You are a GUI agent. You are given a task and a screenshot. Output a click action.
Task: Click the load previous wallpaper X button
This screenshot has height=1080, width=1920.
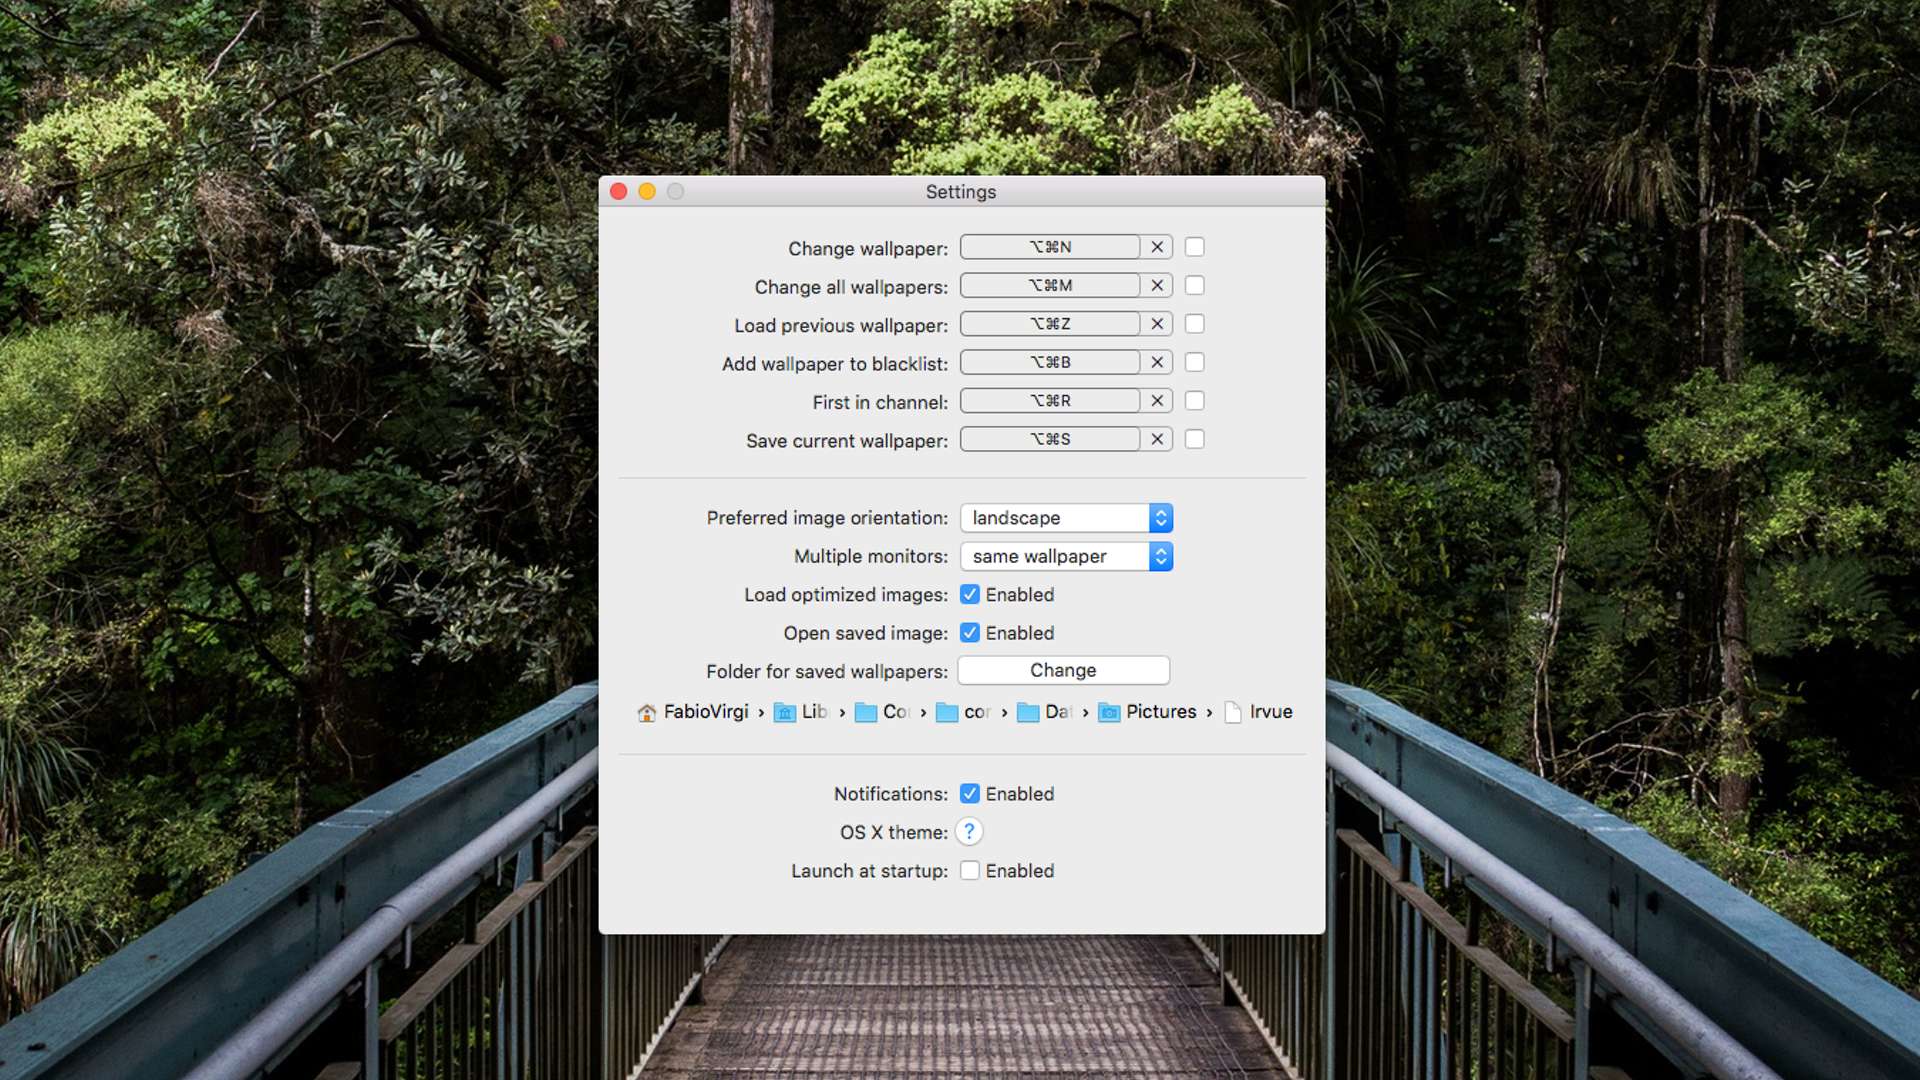point(1156,323)
